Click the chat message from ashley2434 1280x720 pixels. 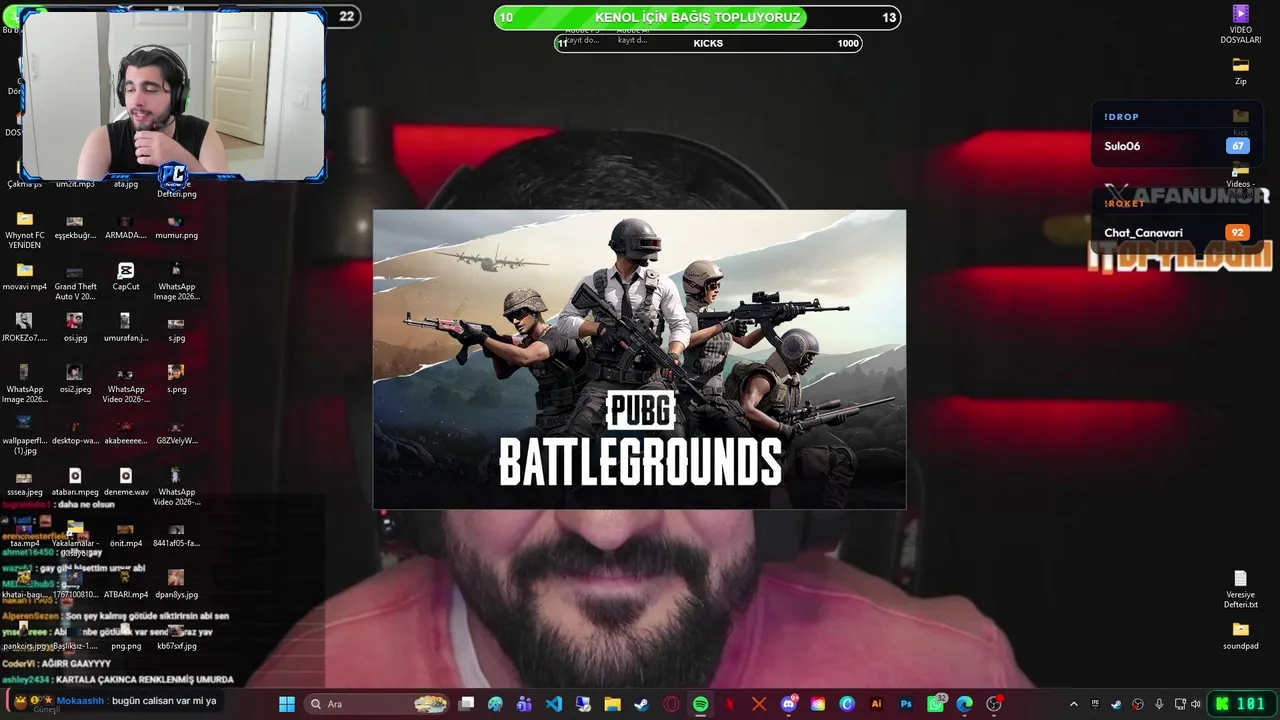coord(118,679)
